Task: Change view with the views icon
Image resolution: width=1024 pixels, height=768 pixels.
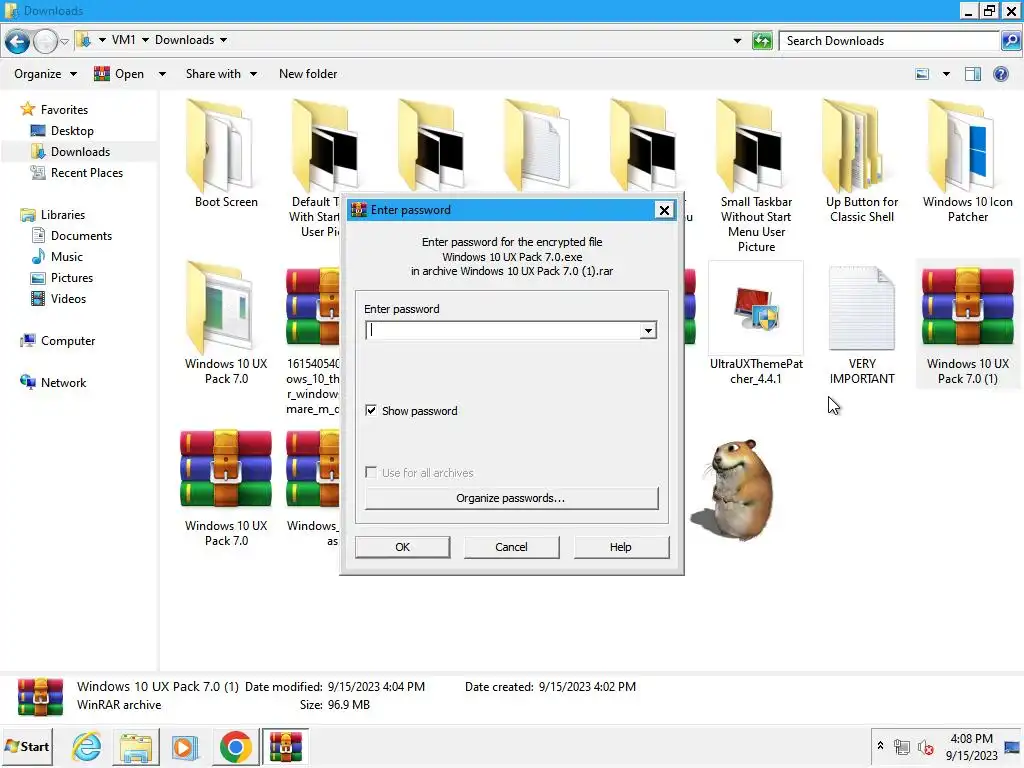Action: pos(922,74)
